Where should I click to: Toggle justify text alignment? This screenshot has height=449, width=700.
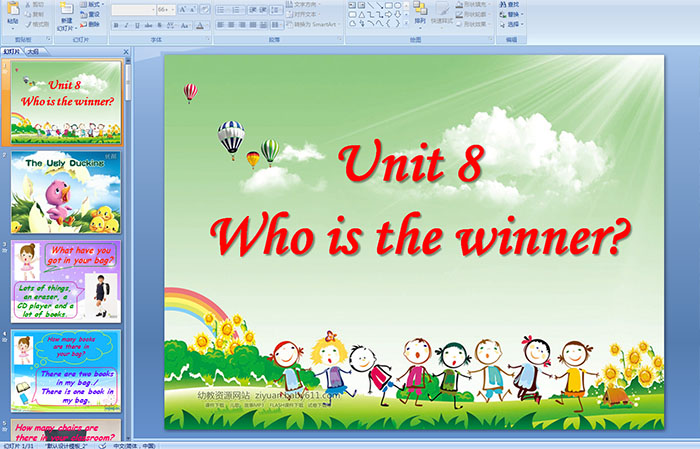[253, 25]
